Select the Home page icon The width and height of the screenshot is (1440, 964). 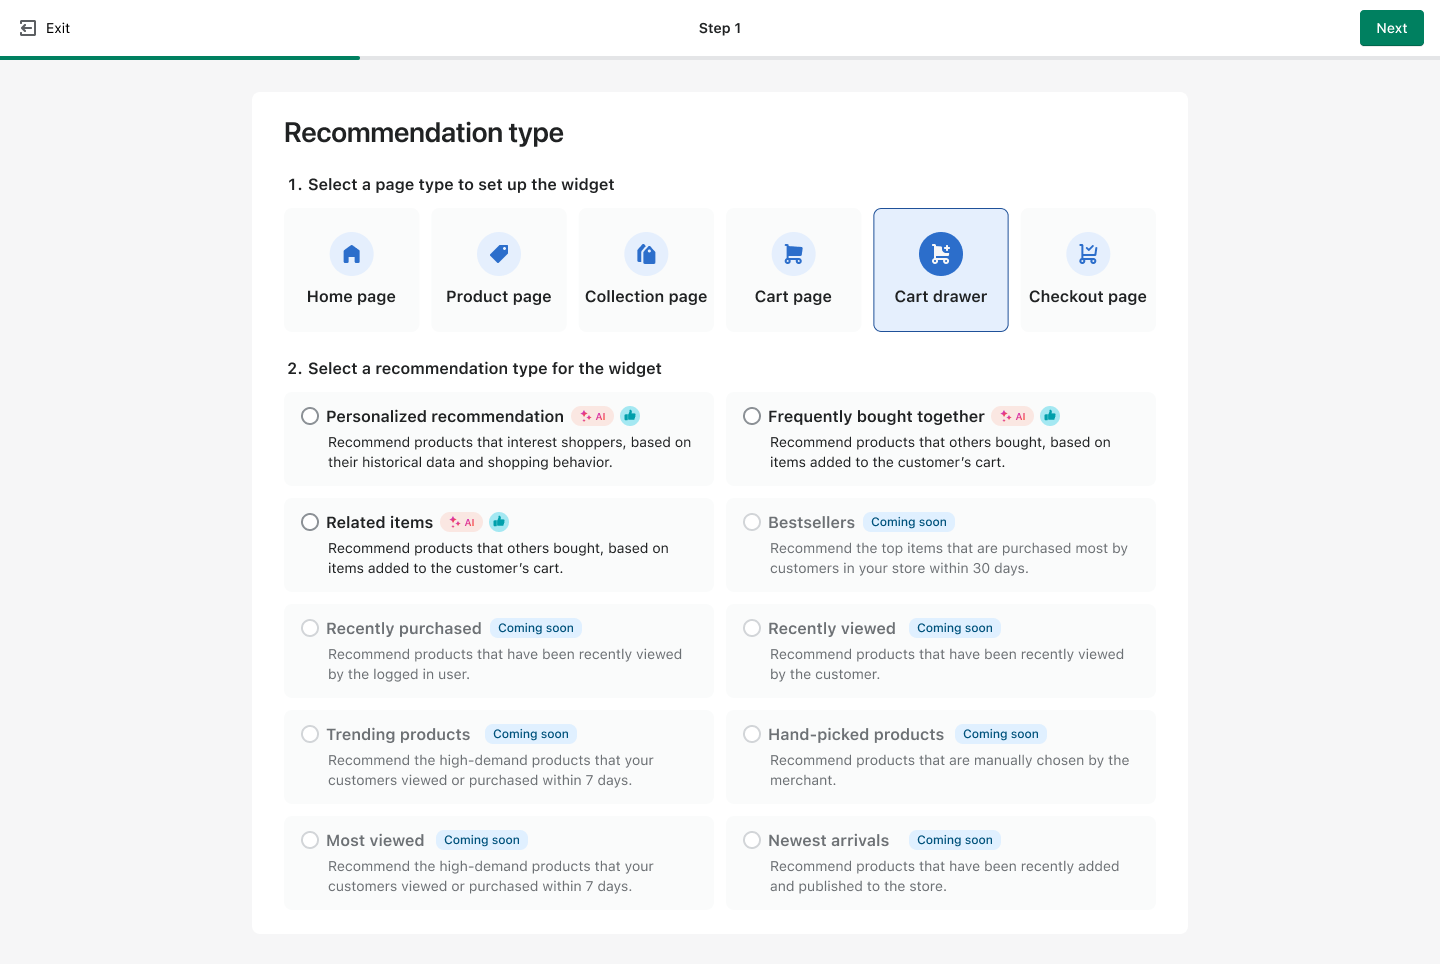coord(351,253)
